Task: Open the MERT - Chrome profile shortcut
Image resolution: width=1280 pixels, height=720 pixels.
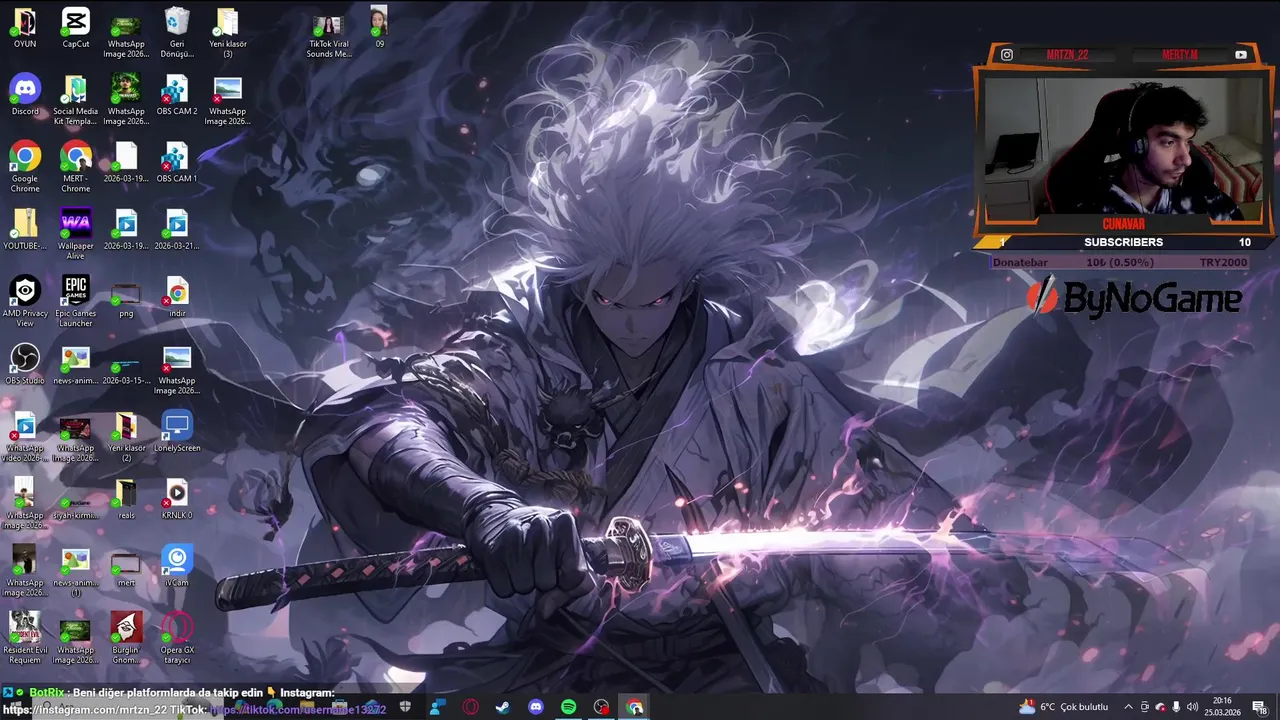Action: click(x=76, y=167)
